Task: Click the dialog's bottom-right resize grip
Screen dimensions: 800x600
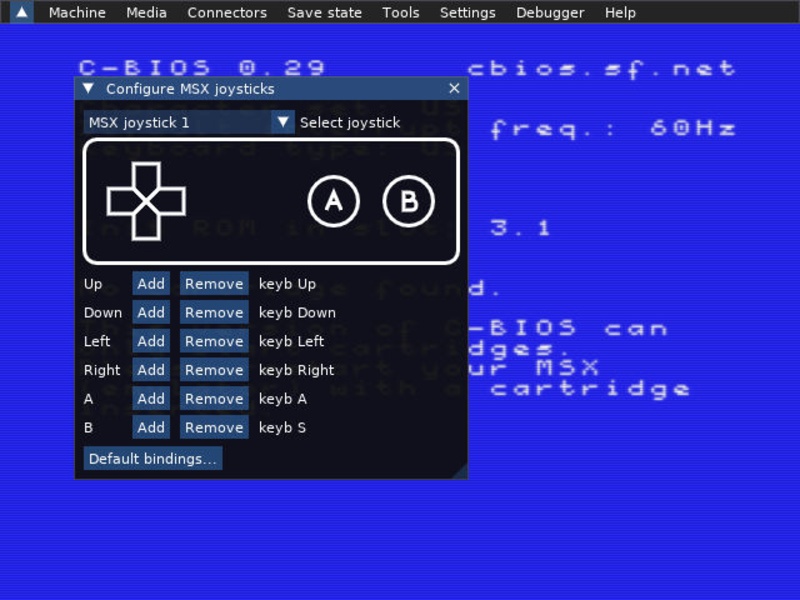Action: coord(461,472)
